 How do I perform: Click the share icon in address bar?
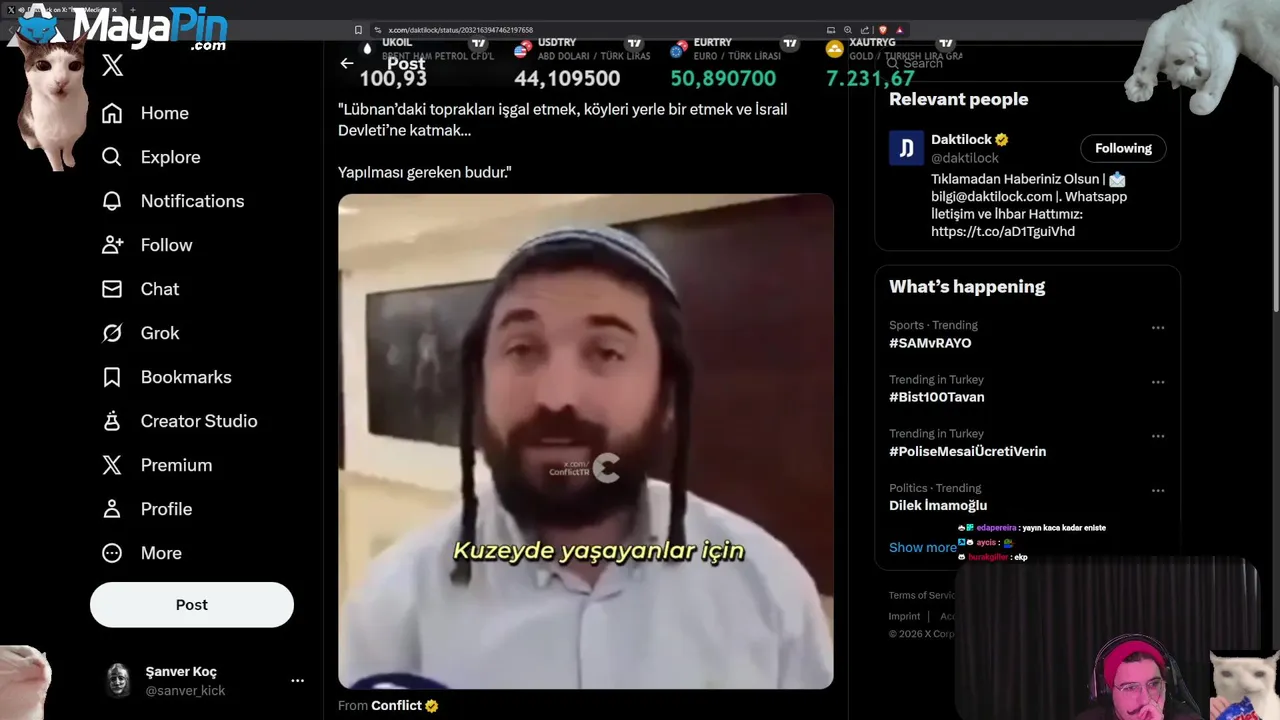coord(865,30)
